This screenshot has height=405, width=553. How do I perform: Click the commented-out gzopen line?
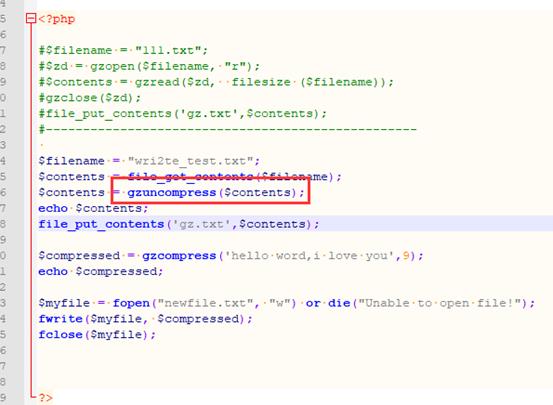149,66
